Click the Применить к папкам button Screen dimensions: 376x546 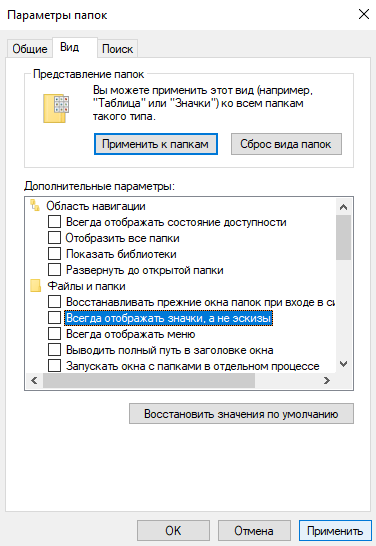pyautogui.click(x=156, y=144)
